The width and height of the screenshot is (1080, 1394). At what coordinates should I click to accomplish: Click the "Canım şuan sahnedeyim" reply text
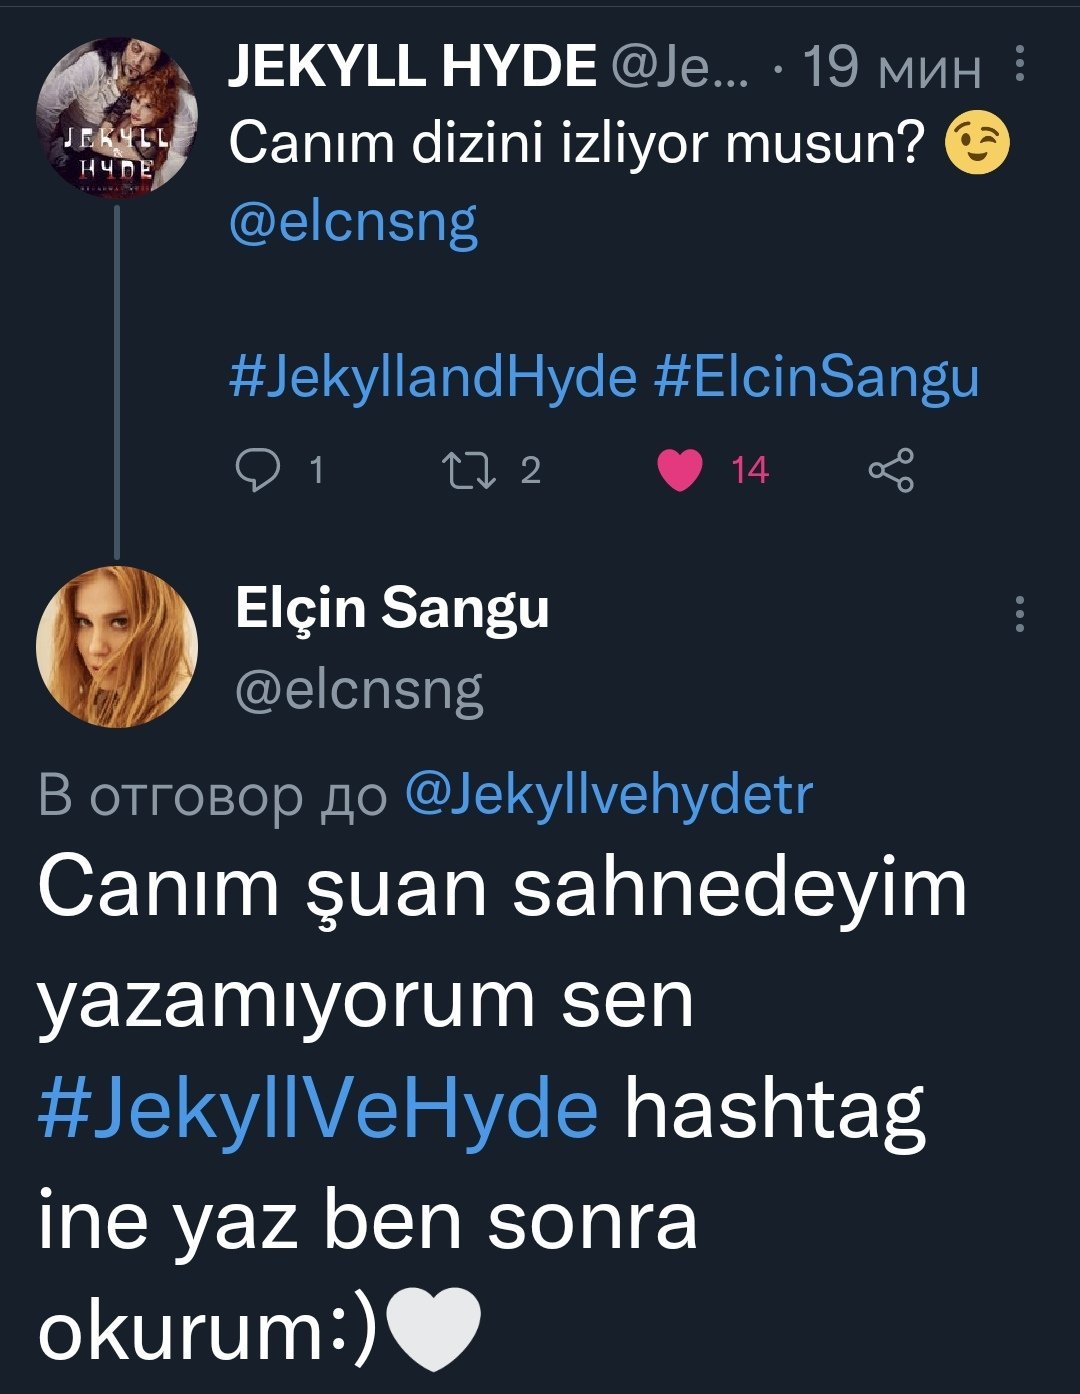pos(502,889)
